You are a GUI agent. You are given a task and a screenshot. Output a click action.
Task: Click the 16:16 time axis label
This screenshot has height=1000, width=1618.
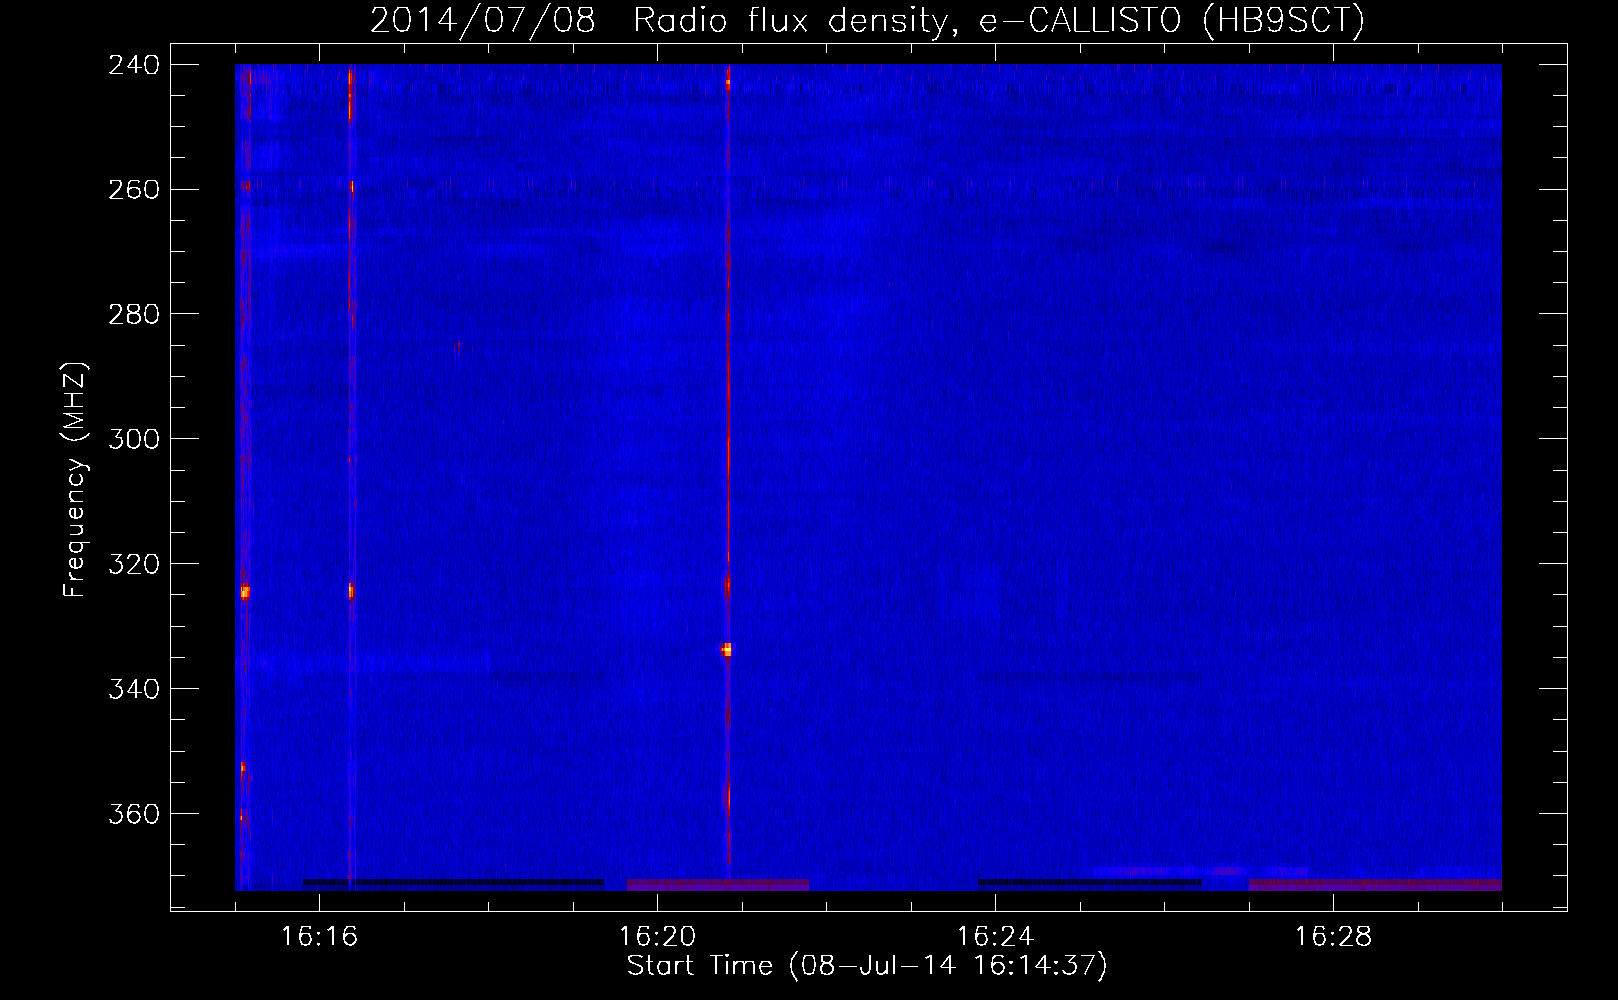pos(319,937)
